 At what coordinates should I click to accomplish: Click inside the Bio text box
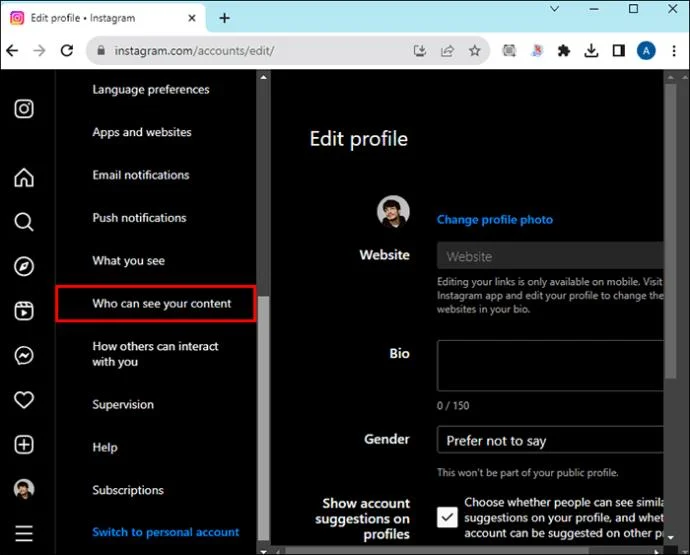click(x=550, y=365)
